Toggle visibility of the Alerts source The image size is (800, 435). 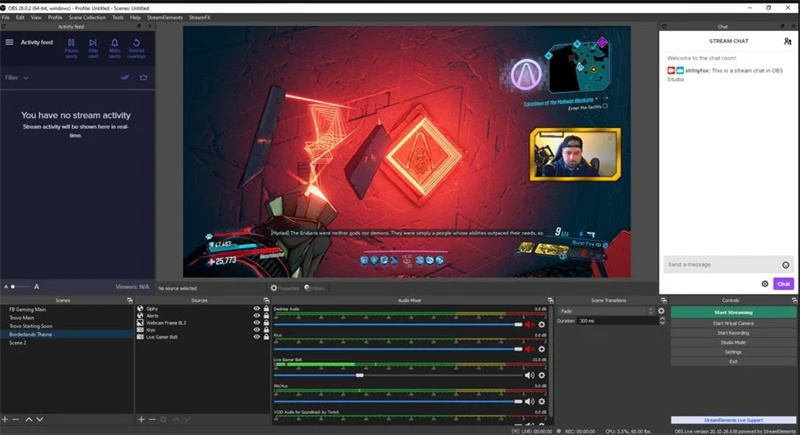coord(257,316)
